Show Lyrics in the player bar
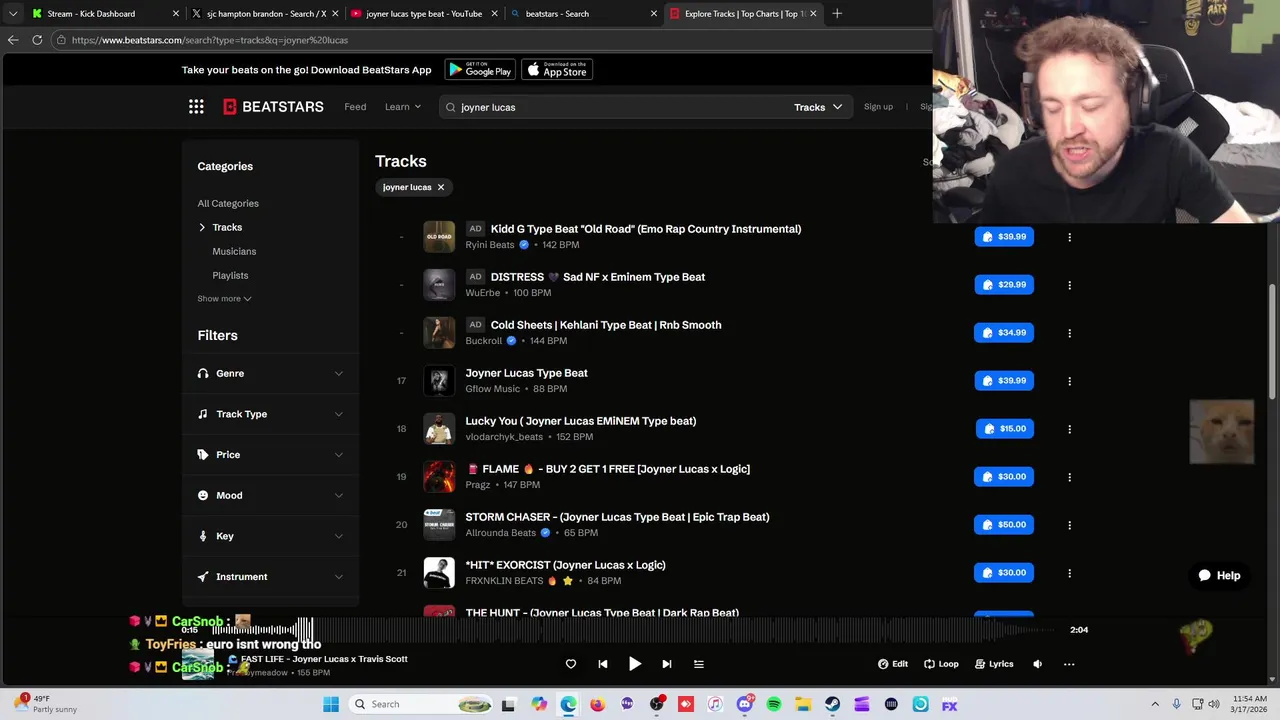1280x720 pixels. click(994, 664)
